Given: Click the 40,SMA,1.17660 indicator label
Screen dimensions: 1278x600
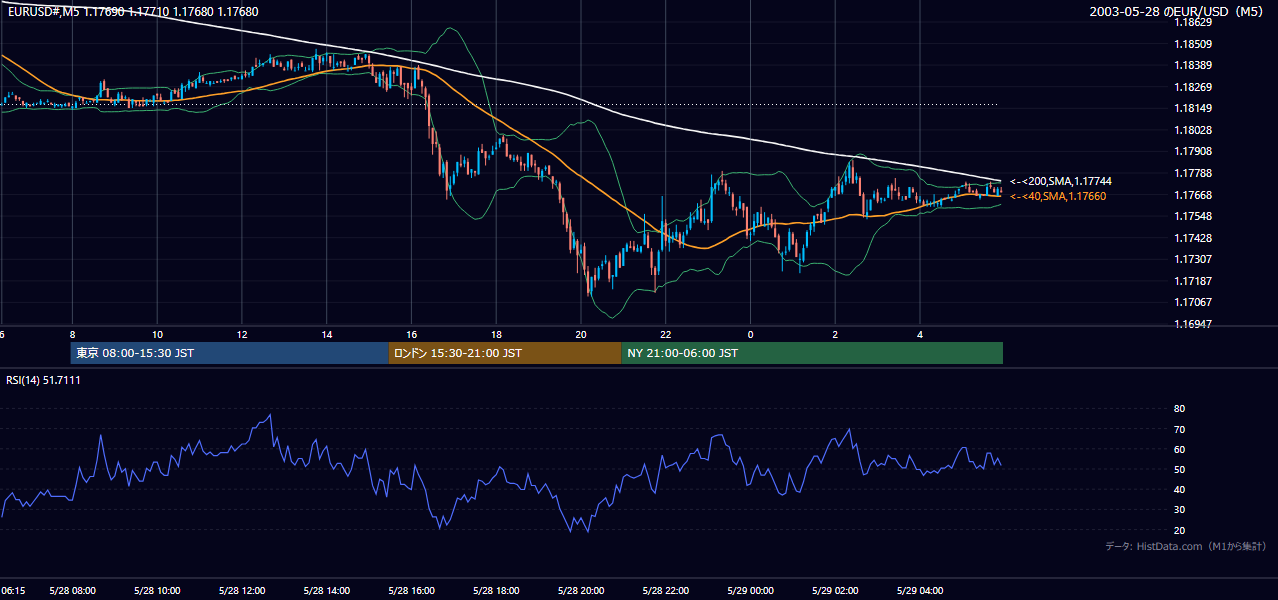Looking at the screenshot, I should tap(1057, 196).
